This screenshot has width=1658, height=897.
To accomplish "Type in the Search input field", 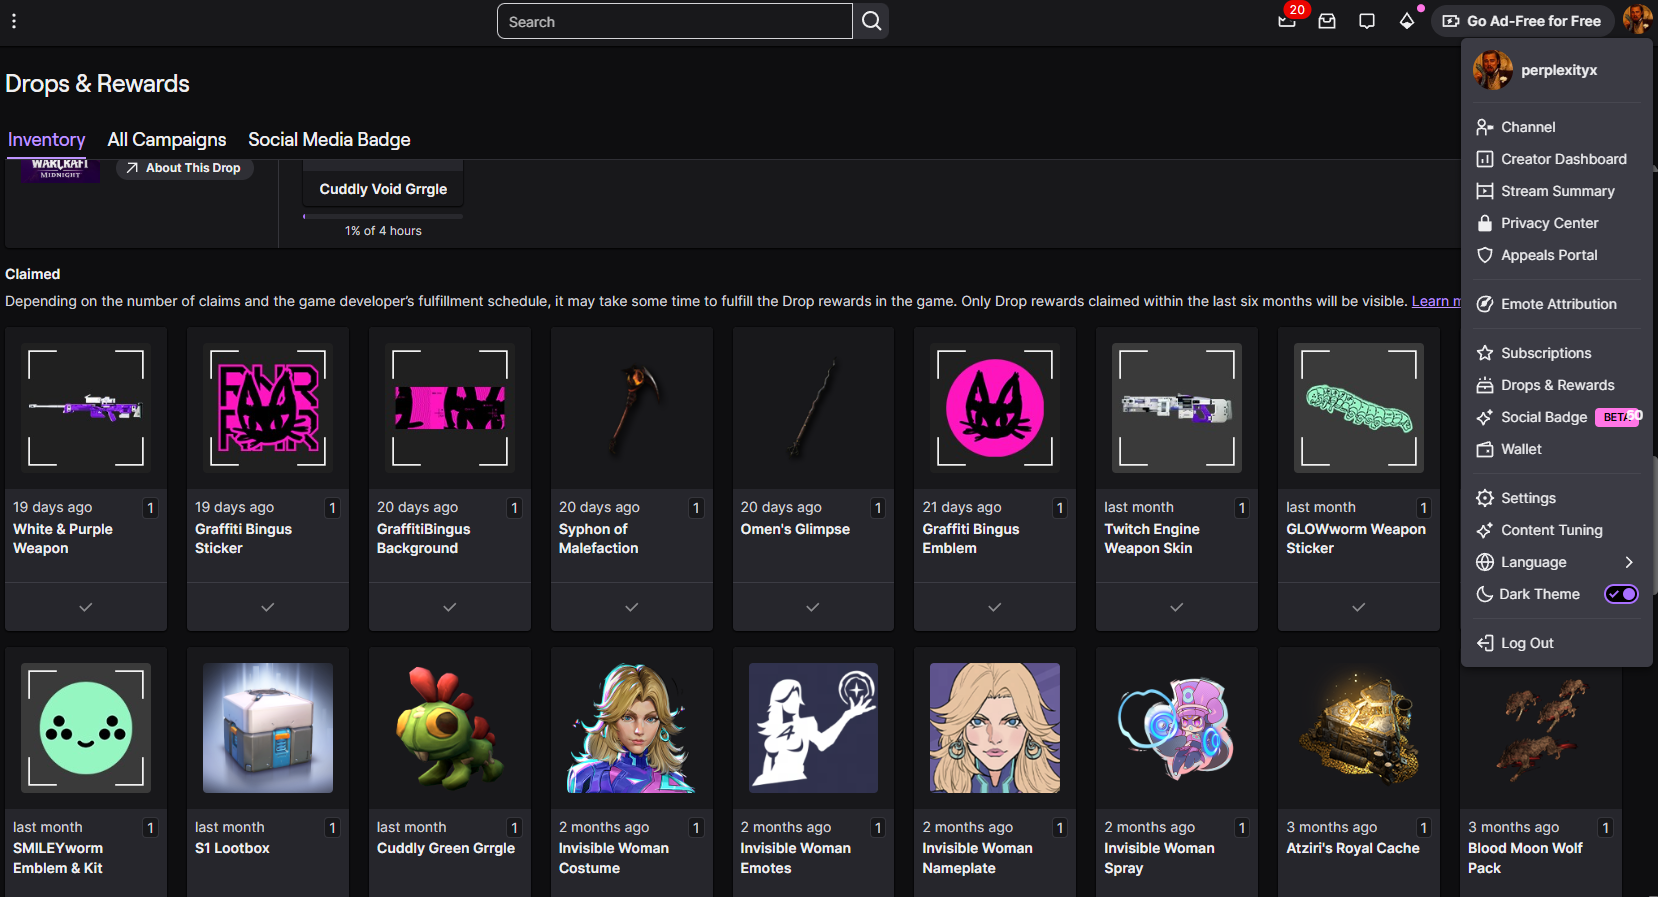I will 675,21.
